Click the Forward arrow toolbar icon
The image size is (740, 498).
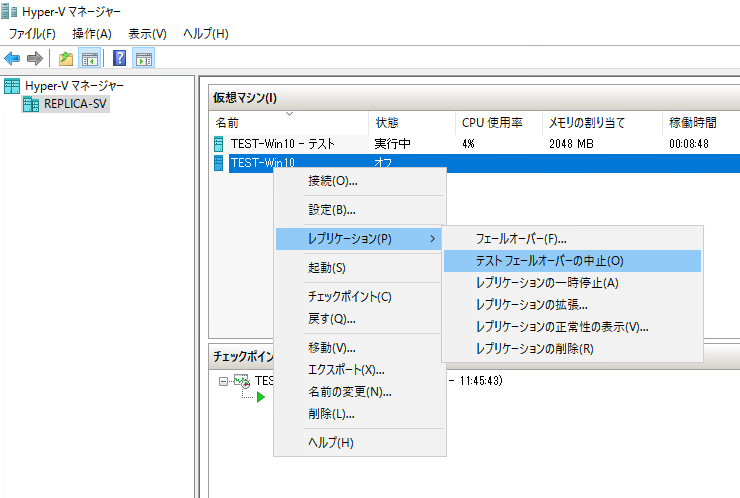(x=34, y=59)
